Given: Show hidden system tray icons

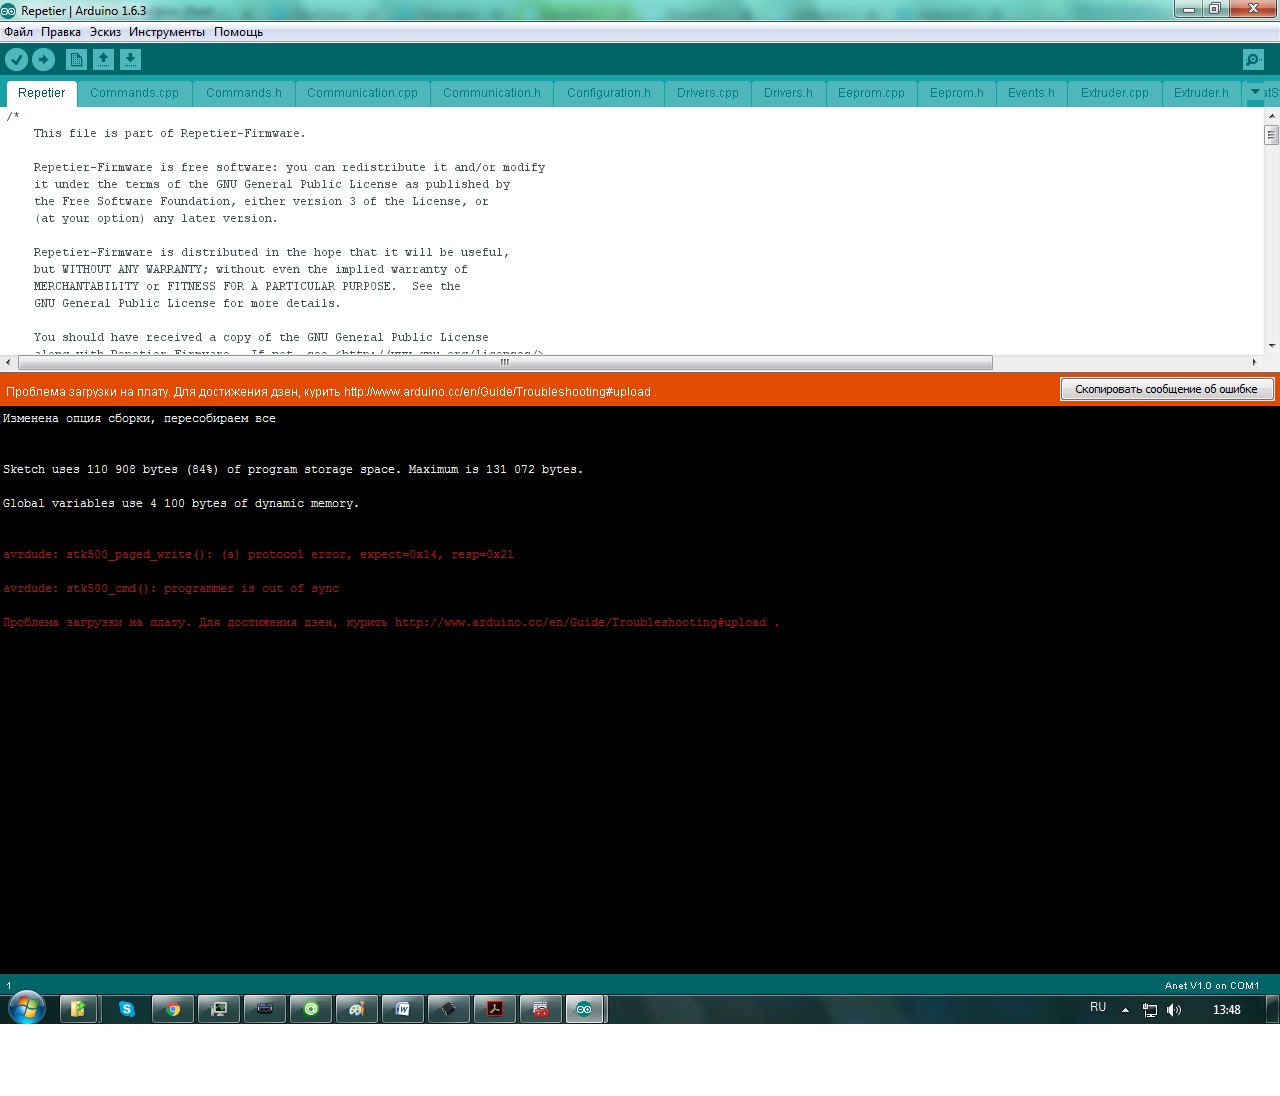Looking at the screenshot, I should tap(1125, 1010).
